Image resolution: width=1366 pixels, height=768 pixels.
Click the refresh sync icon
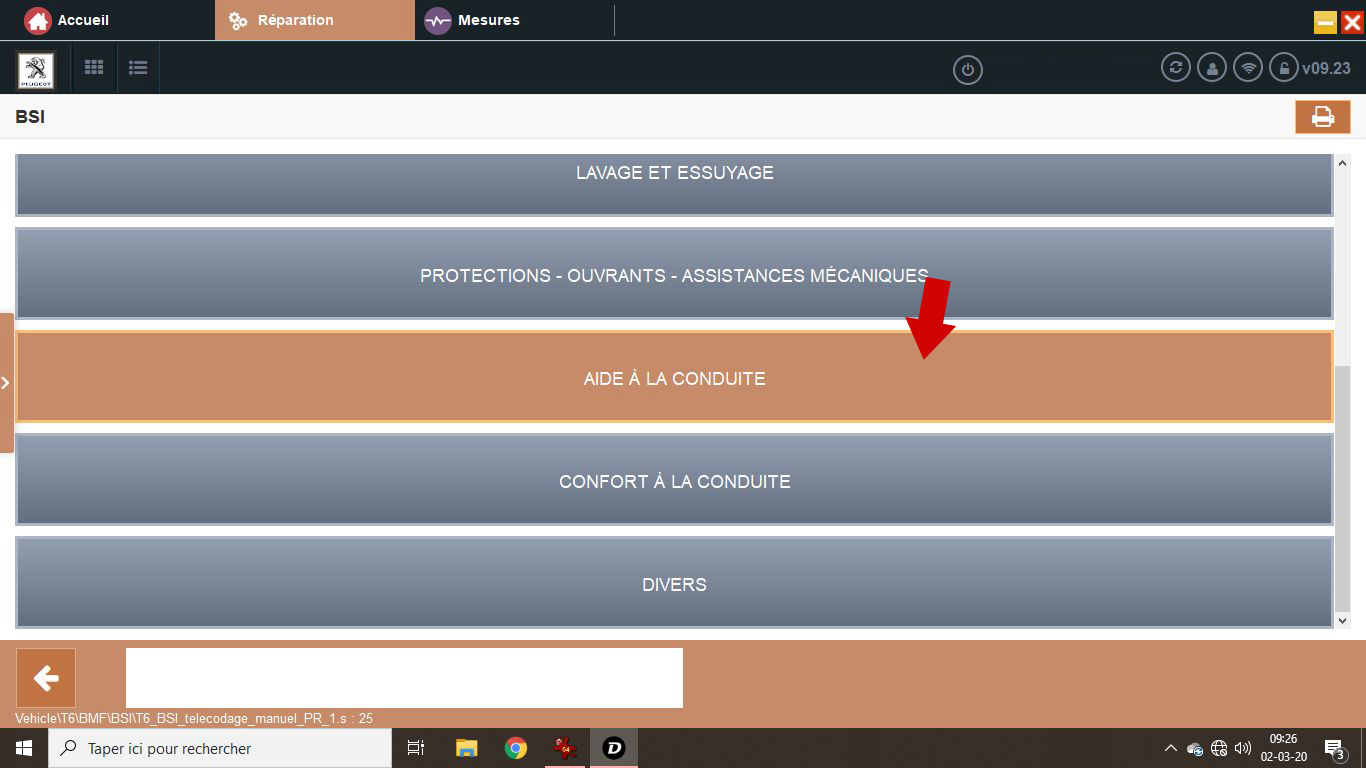point(1176,68)
